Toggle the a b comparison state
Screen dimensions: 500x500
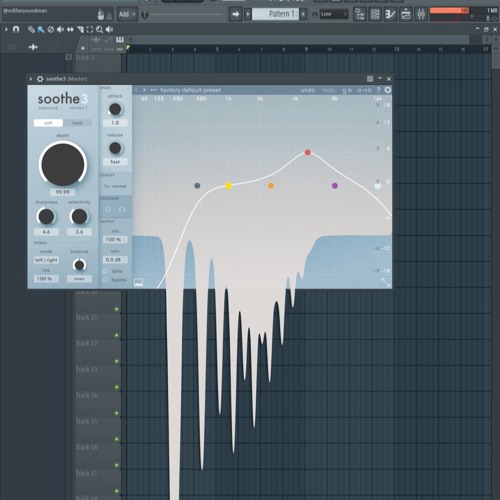[347, 90]
